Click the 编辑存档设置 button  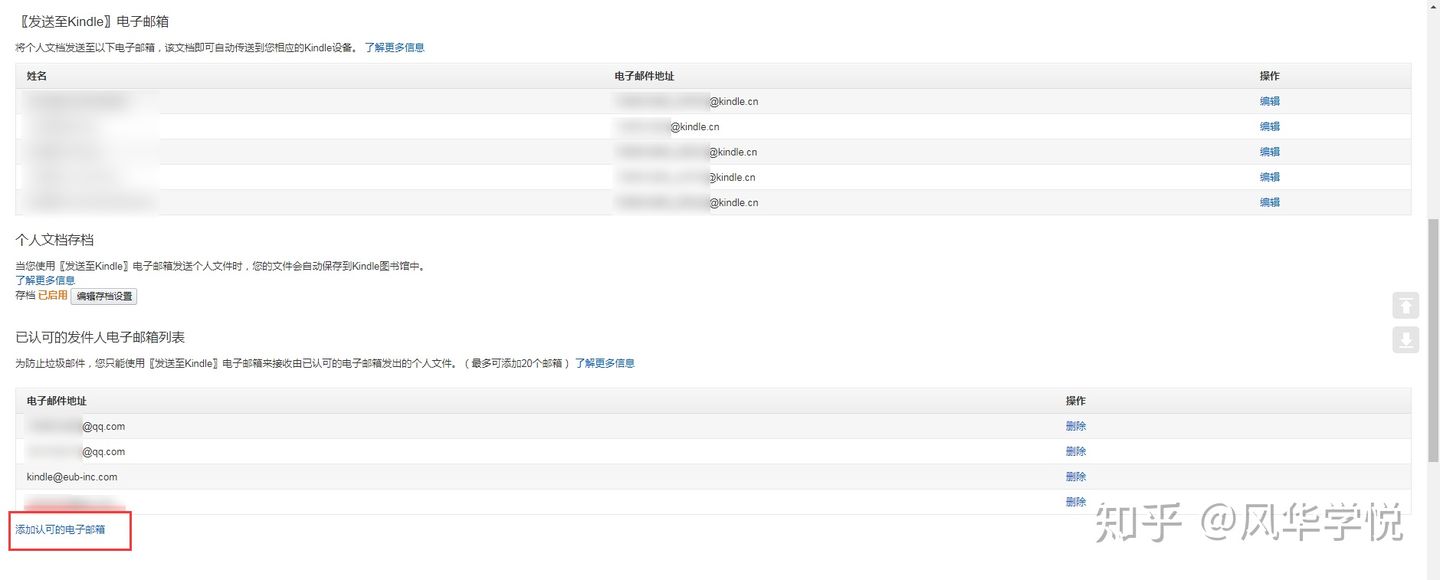pos(104,296)
